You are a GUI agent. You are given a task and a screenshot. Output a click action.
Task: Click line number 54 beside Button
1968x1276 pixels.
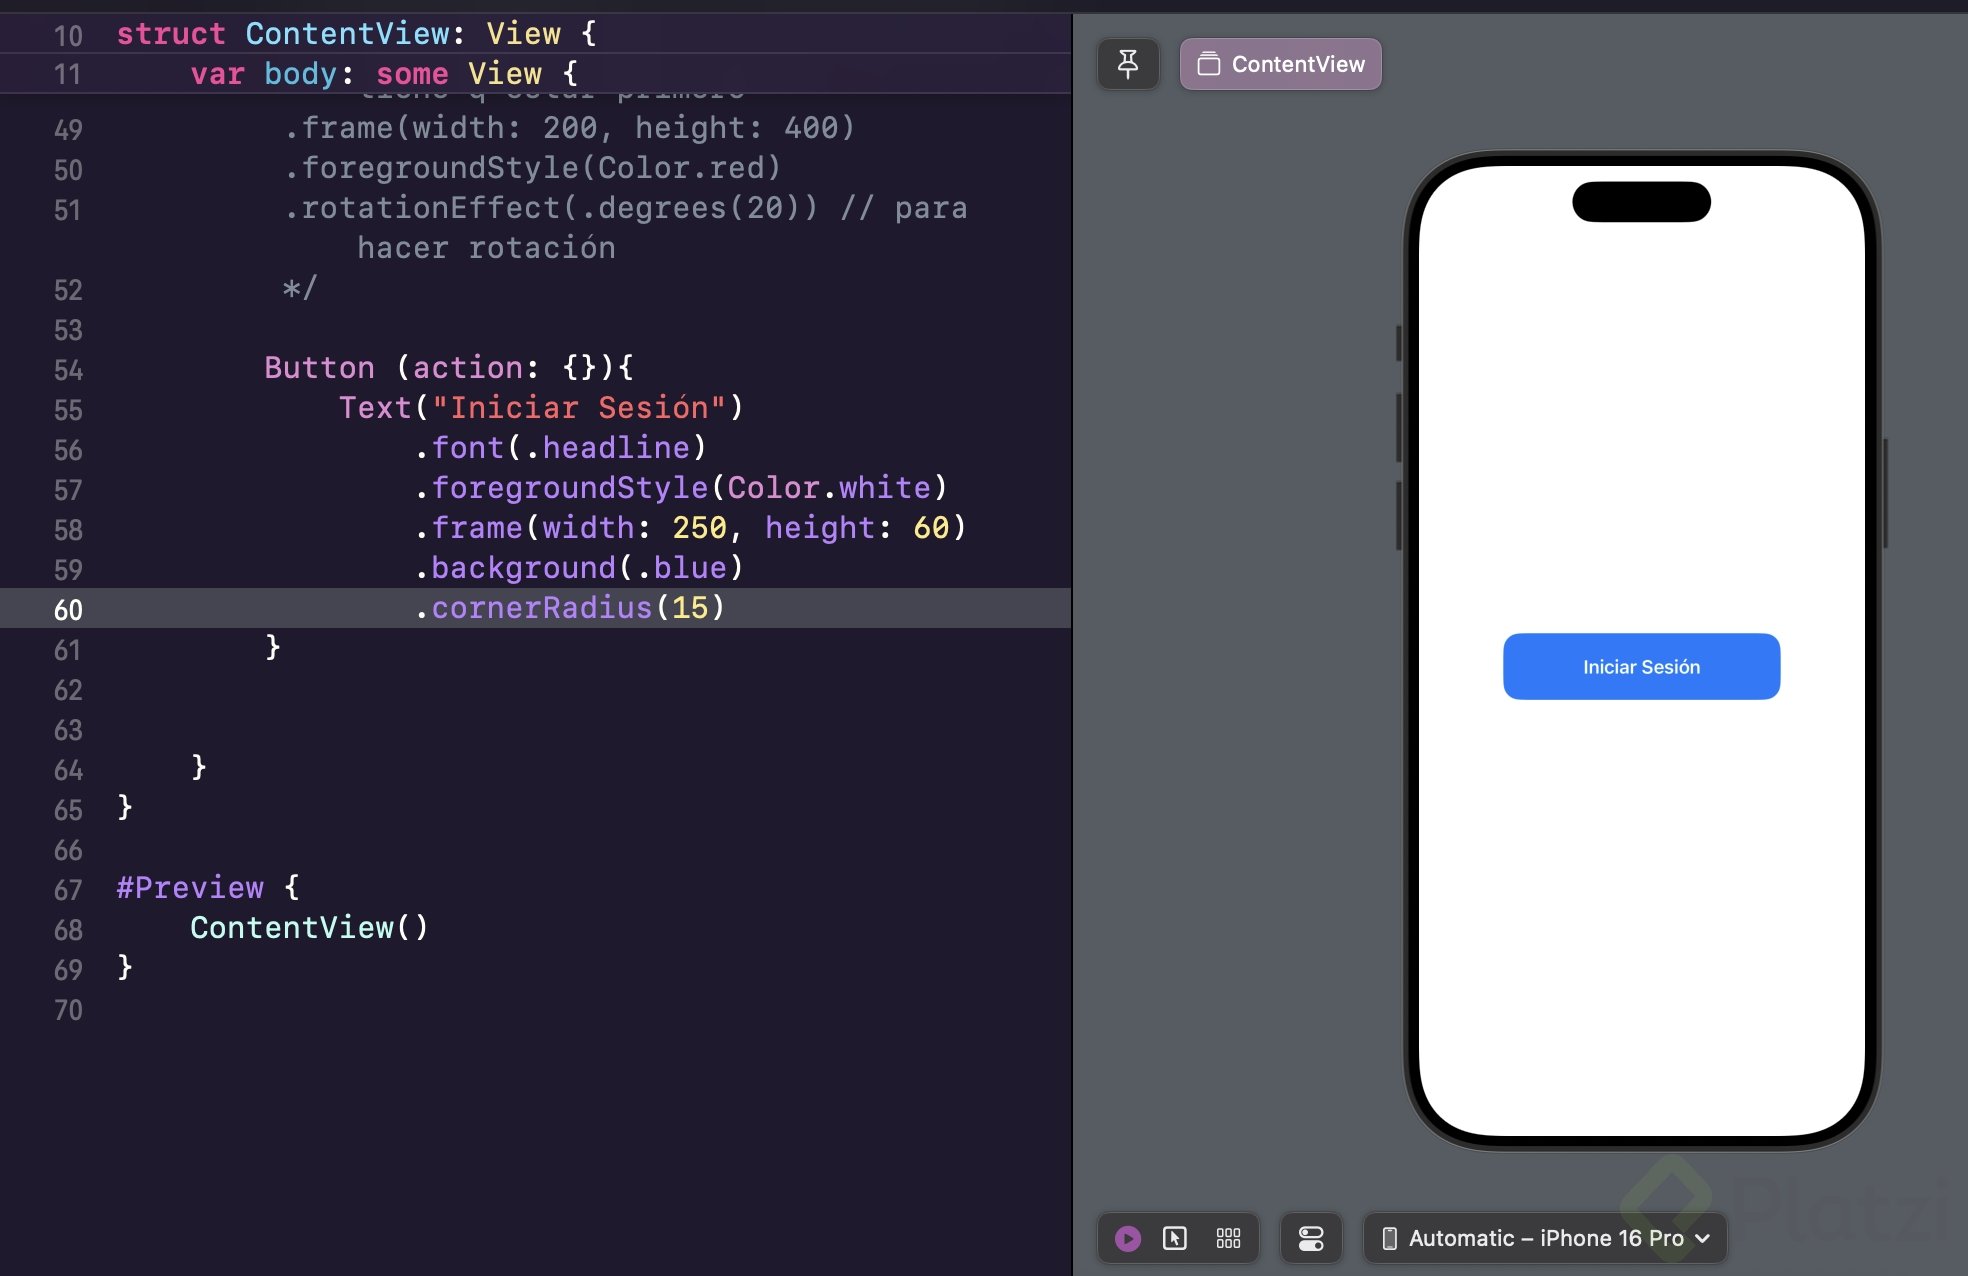click(x=68, y=370)
